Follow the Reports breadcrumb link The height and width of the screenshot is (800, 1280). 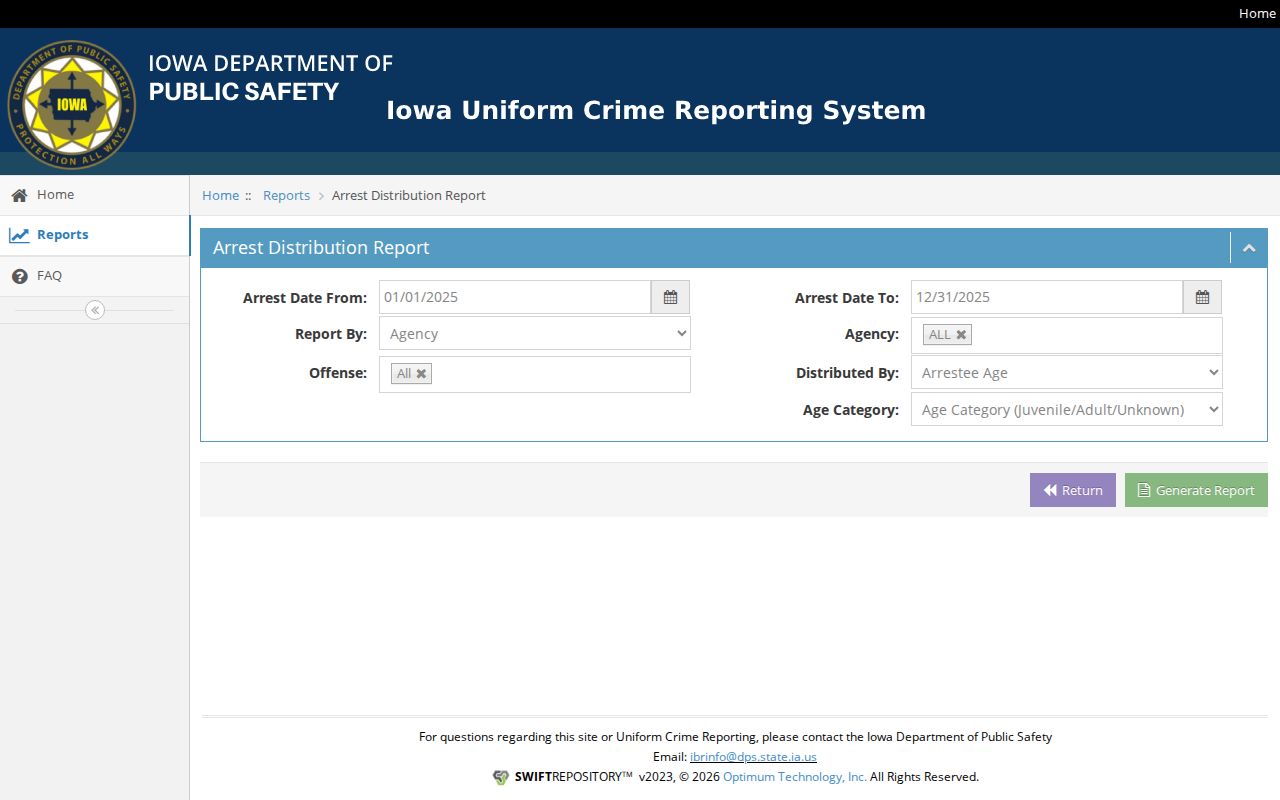(x=286, y=195)
